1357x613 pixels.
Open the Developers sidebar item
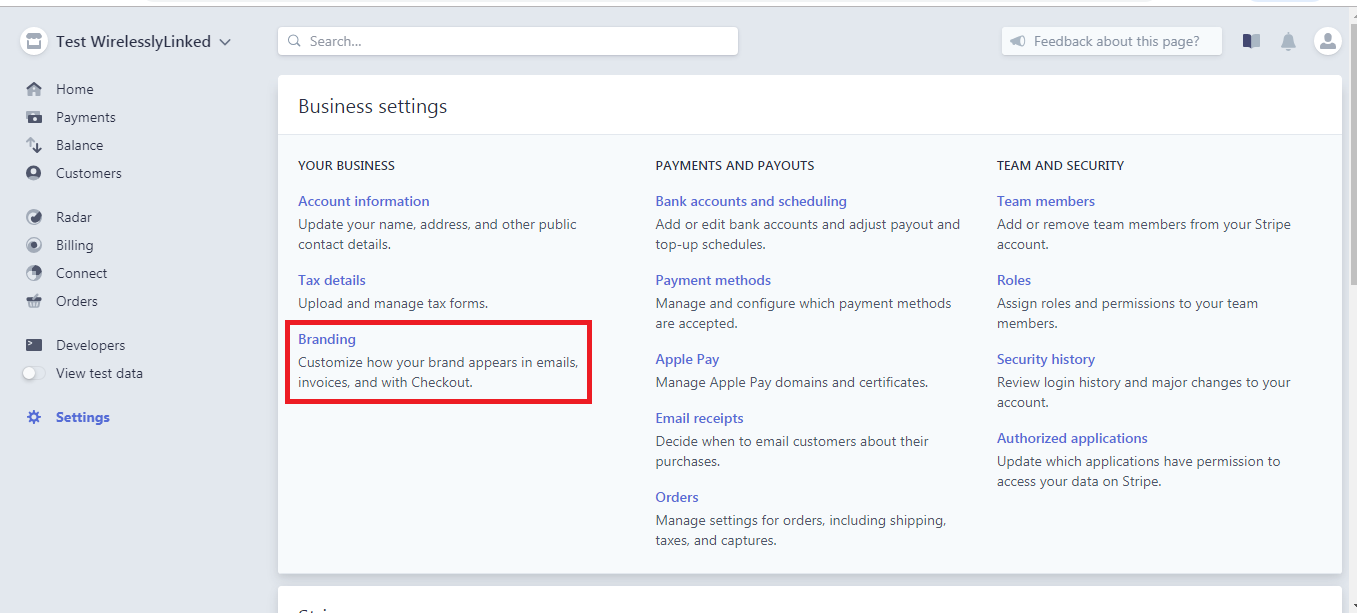coord(90,345)
